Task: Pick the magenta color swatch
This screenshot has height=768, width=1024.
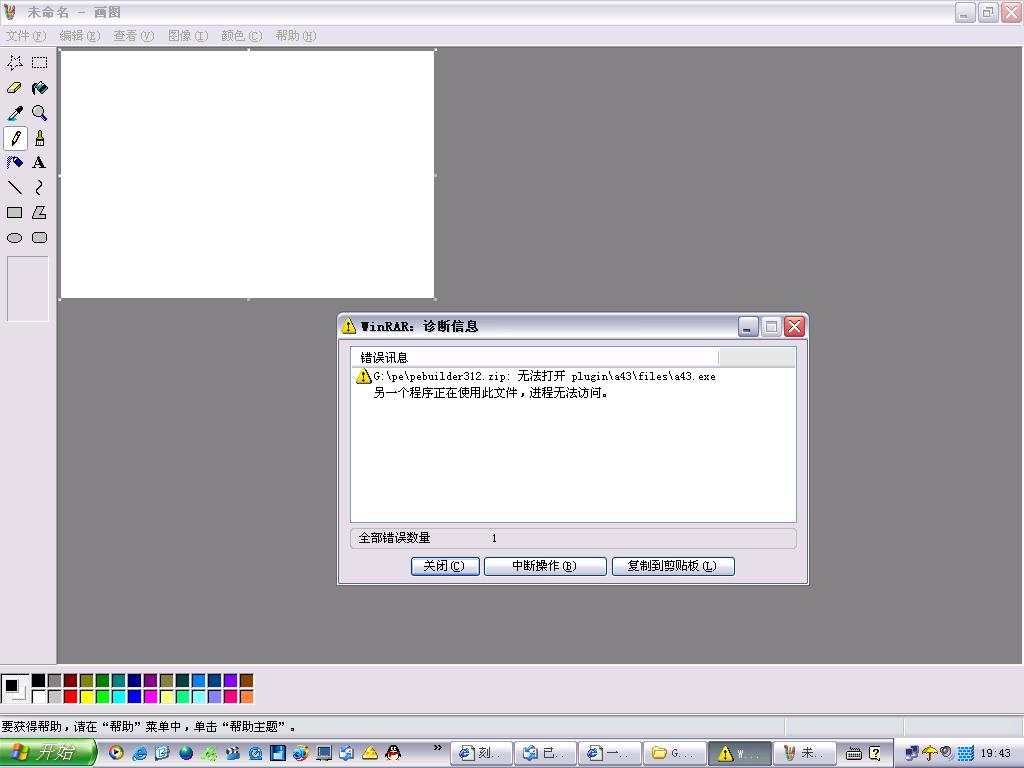Action: point(151,696)
